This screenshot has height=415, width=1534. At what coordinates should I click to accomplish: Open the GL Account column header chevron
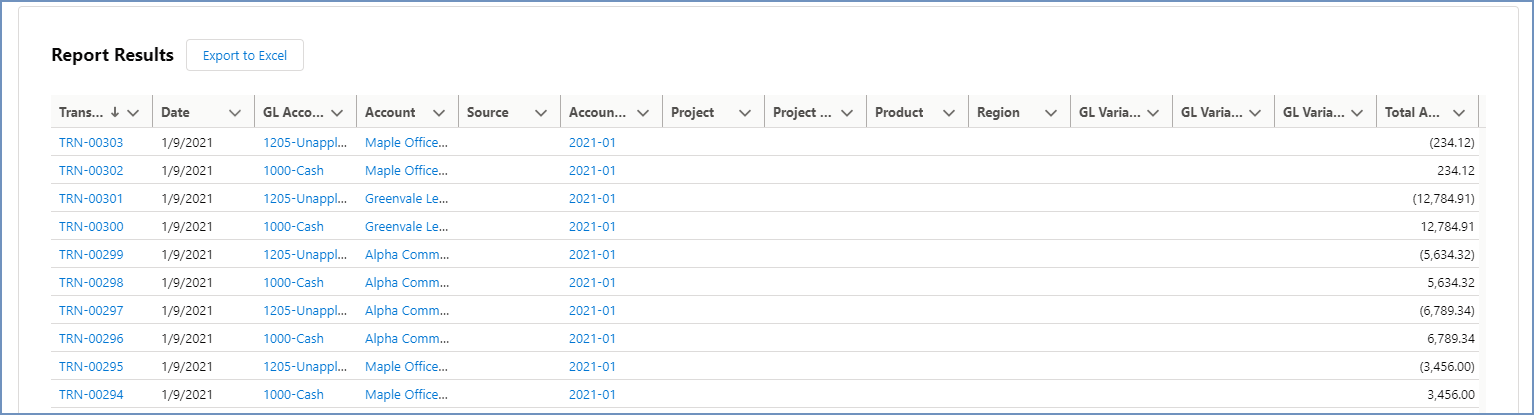tap(337, 113)
